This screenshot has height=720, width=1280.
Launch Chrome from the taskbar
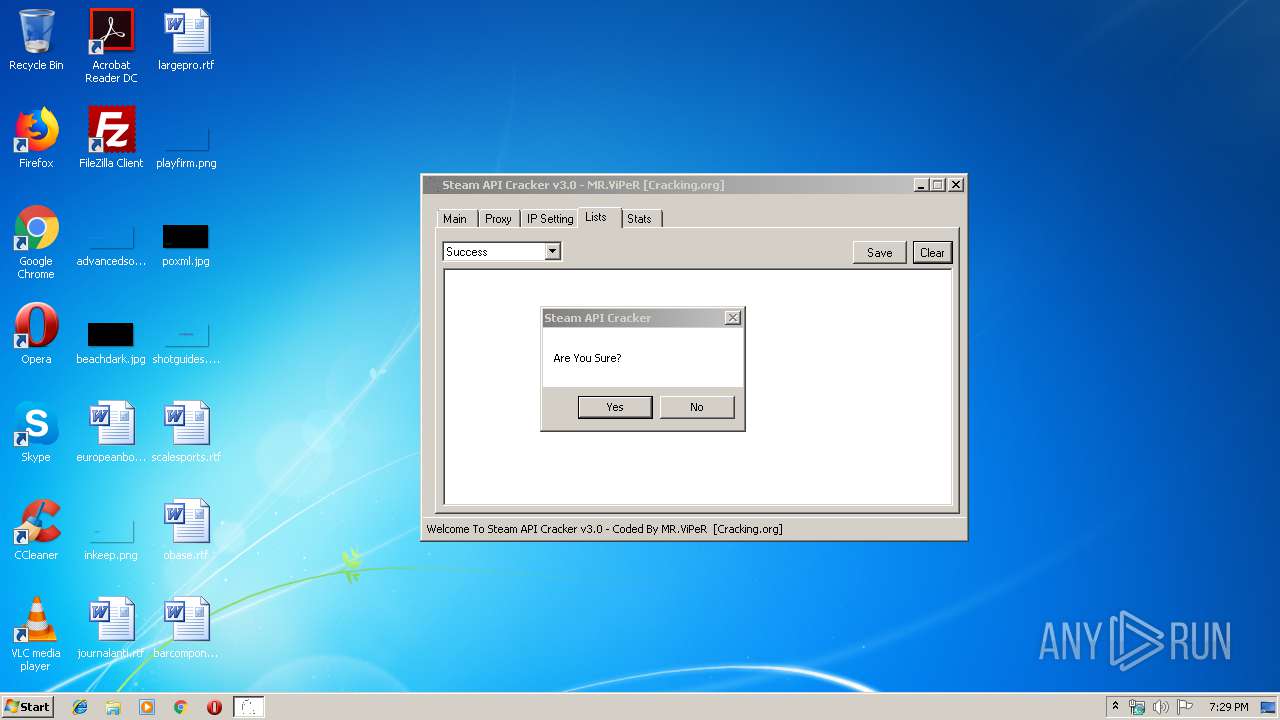click(x=181, y=707)
